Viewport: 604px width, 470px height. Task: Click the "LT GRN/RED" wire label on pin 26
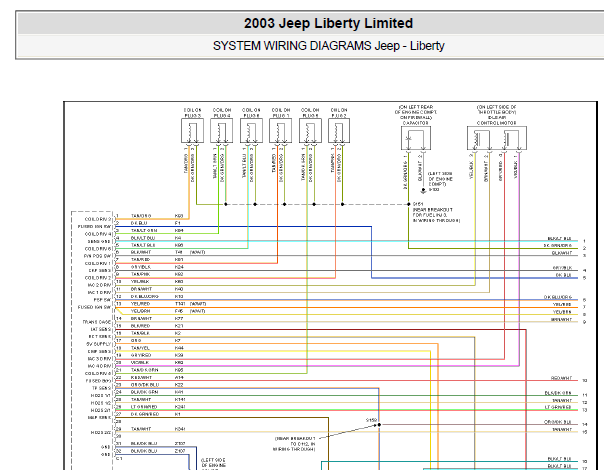pos(144,407)
